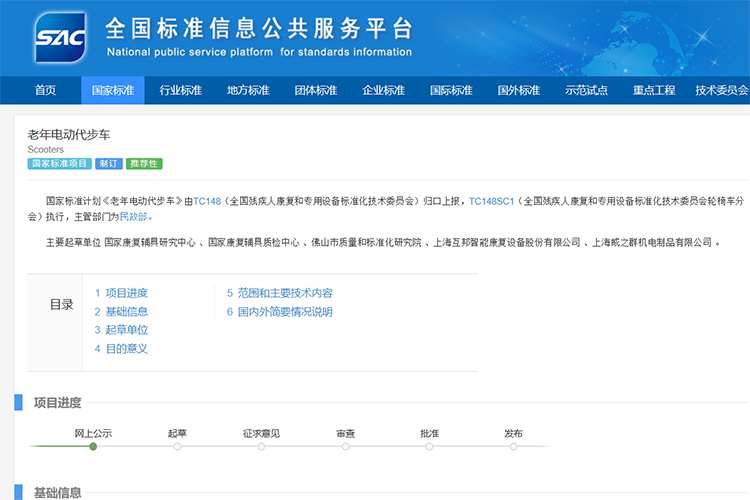Click the 国家标准项目 tag
Screen dimensions: 750x500
tap(58, 163)
